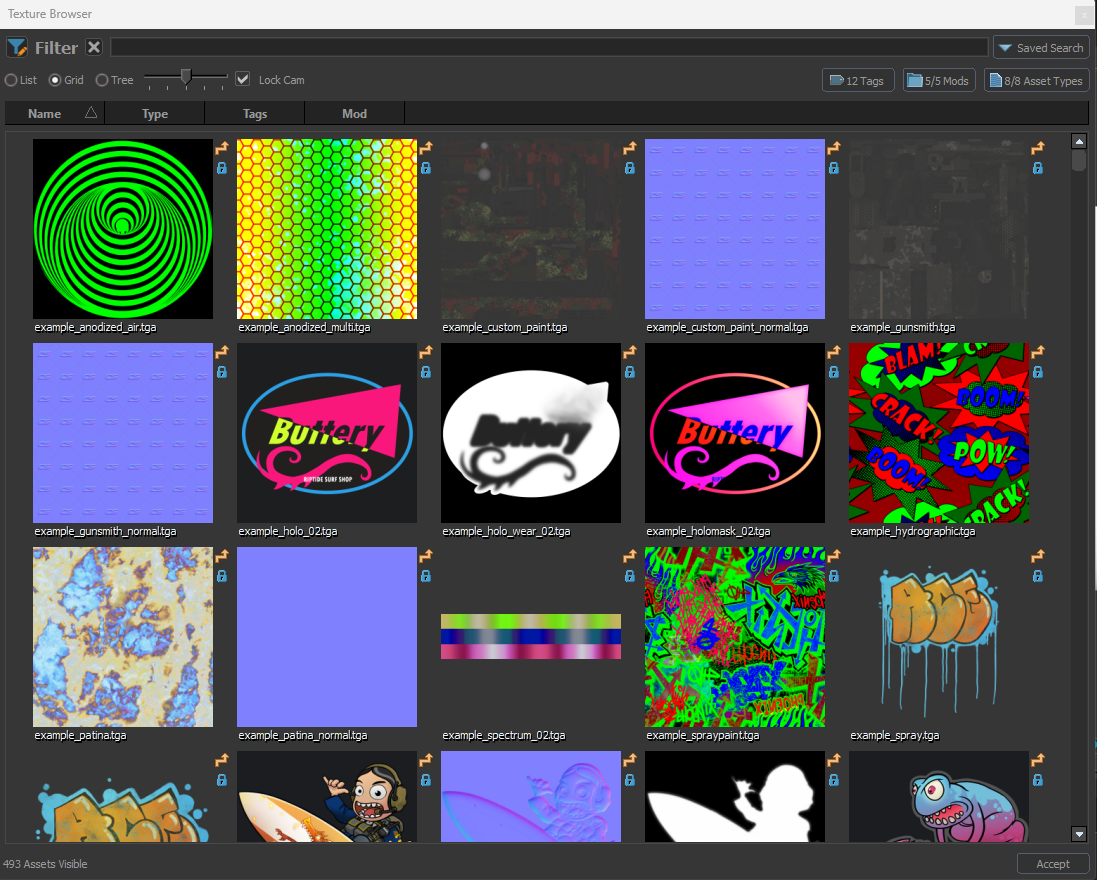Screen dimensions: 1097x880
Task: Toggle the Lock Cam checkbox
Action: click(x=243, y=79)
